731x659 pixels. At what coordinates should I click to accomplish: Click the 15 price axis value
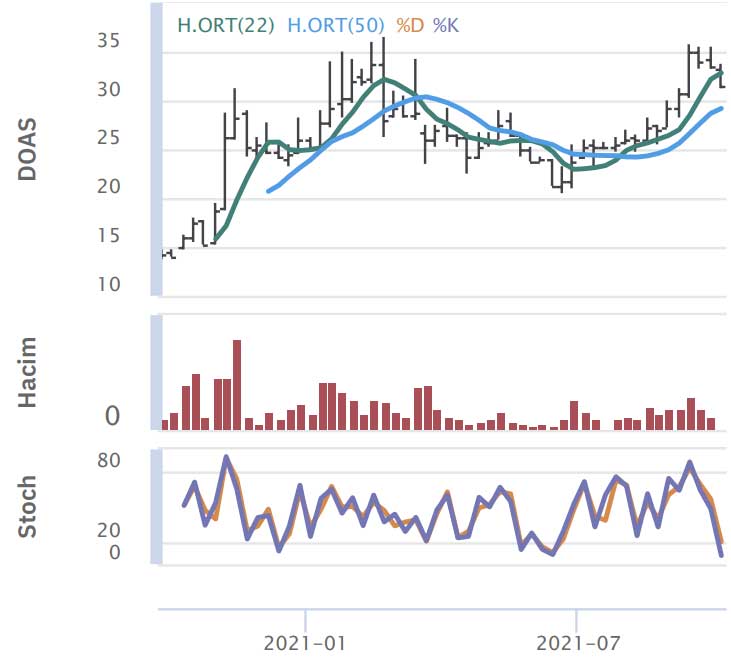point(108,236)
